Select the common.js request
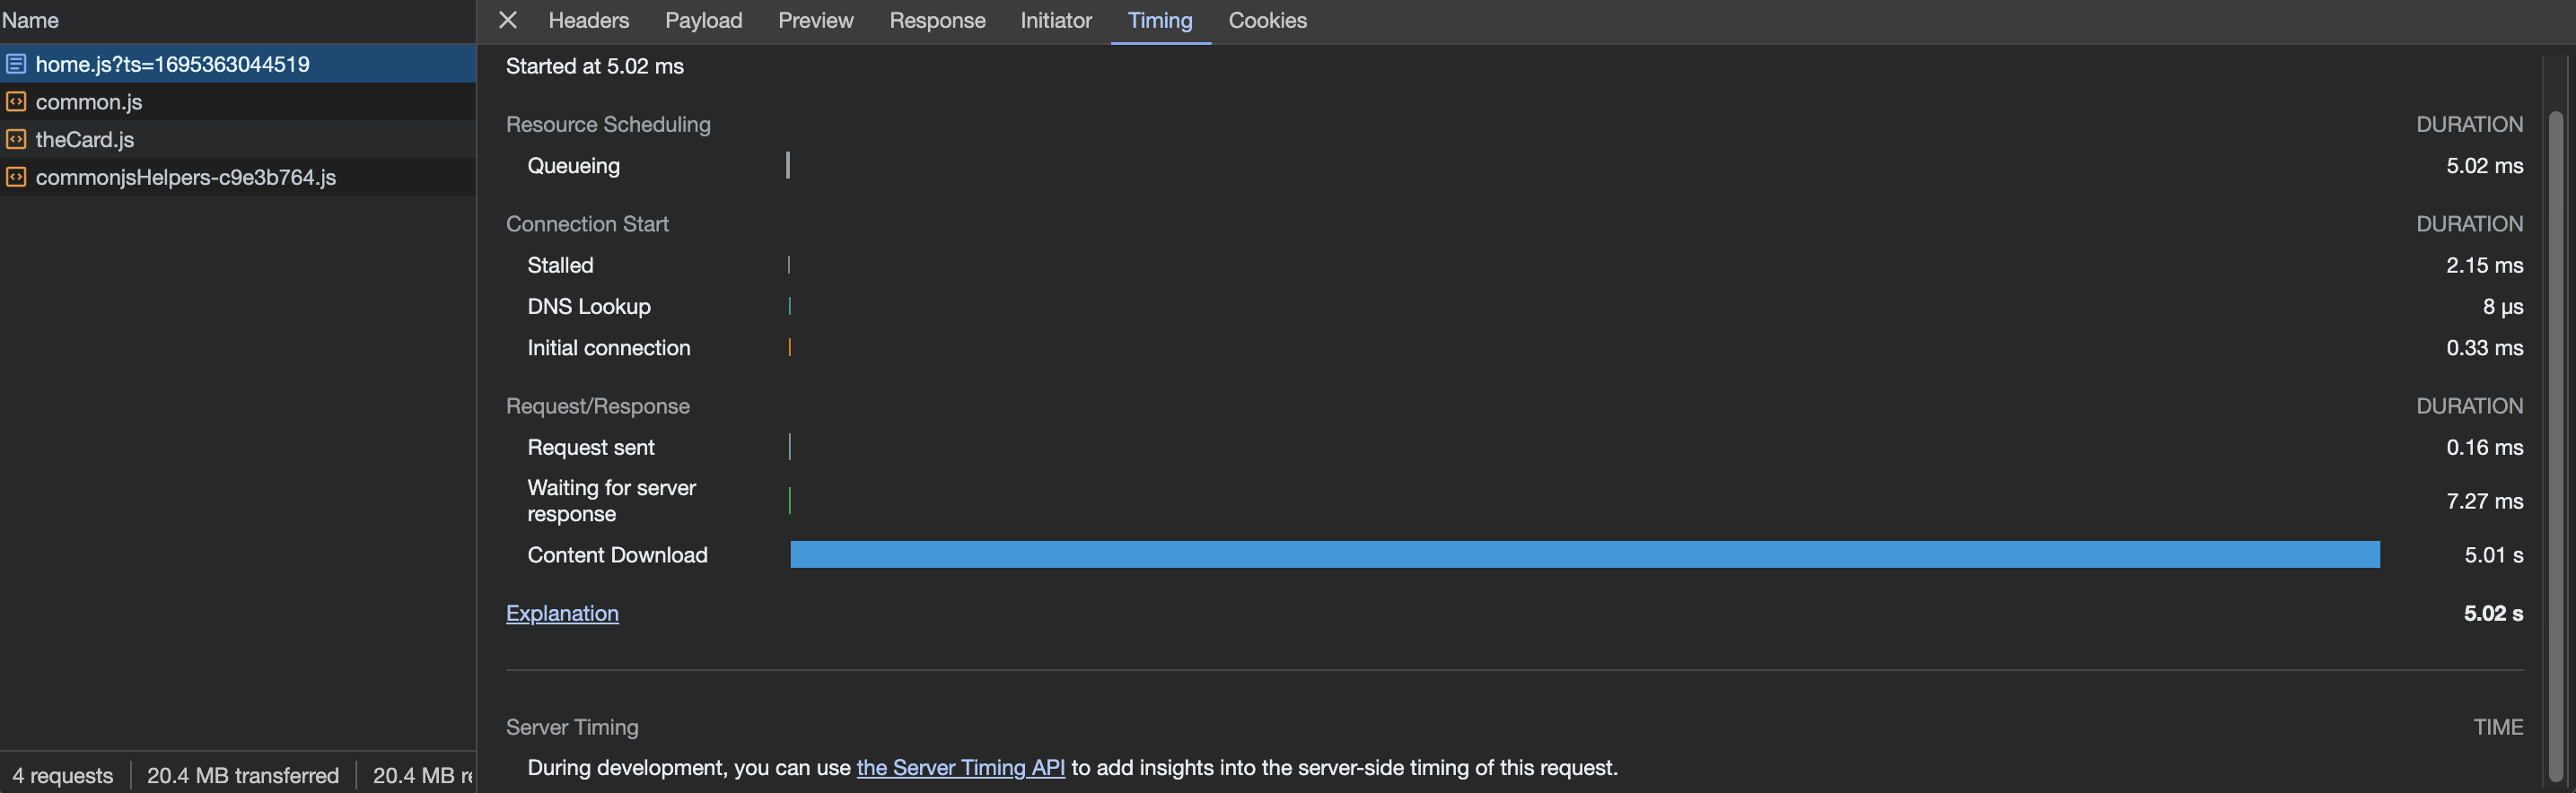Image resolution: width=2576 pixels, height=793 pixels. (89, 101)
